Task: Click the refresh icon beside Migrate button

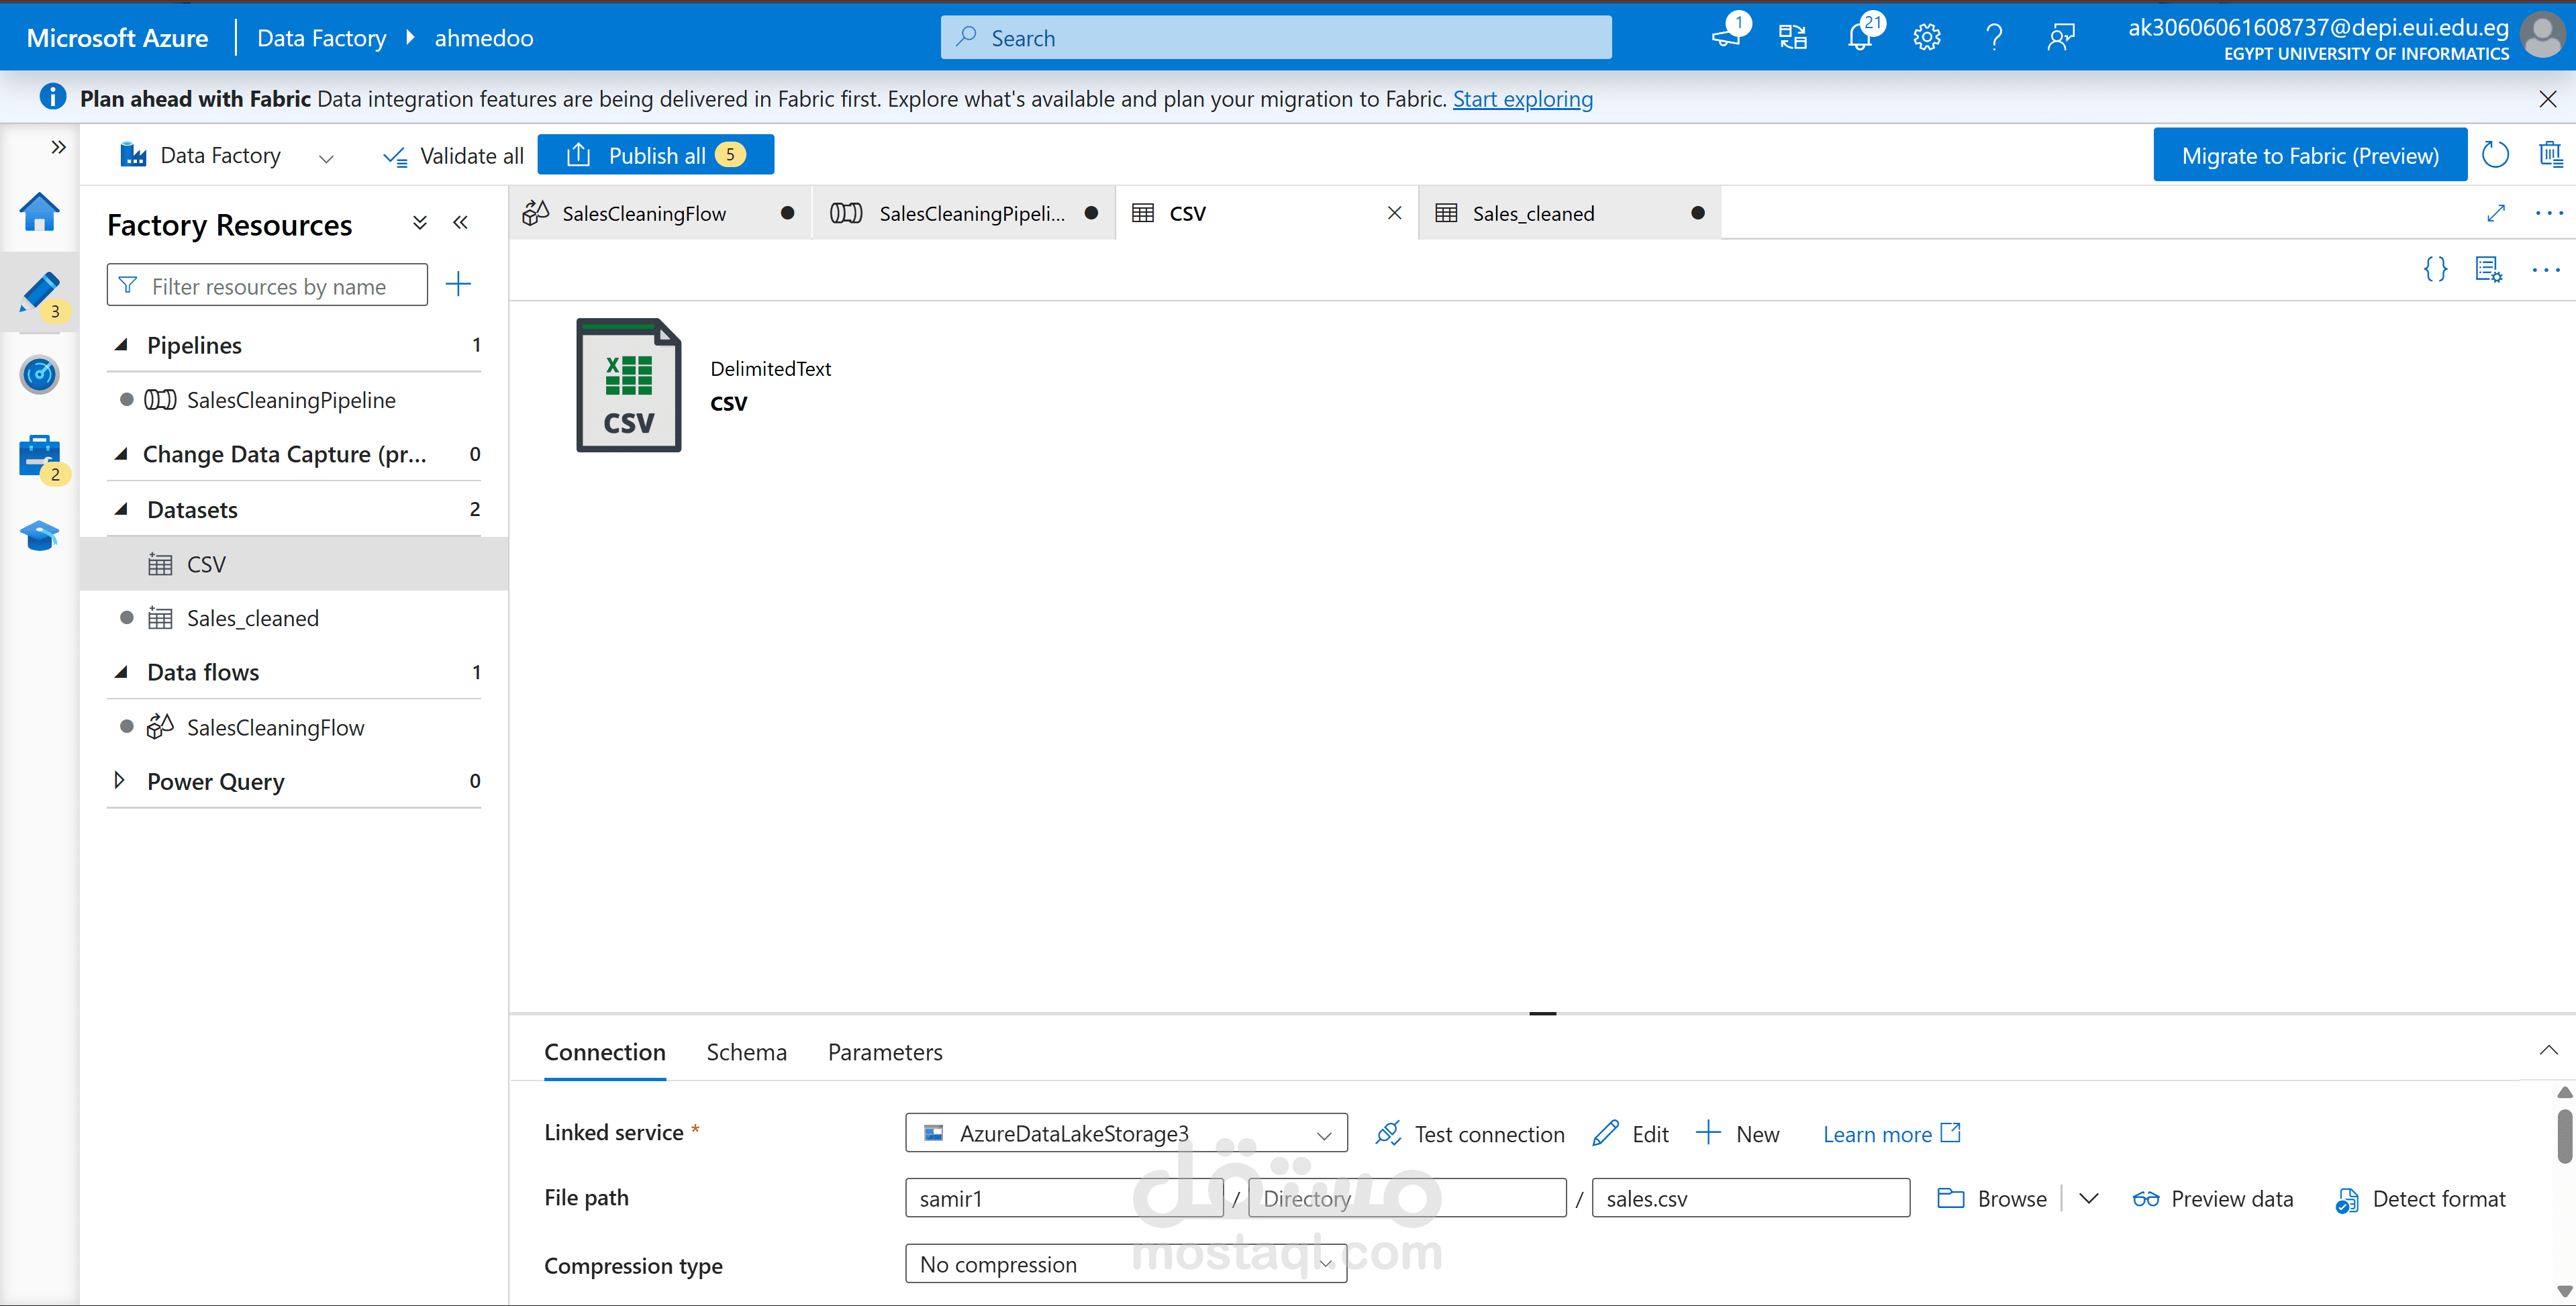Action: [x=2495, y=155]
